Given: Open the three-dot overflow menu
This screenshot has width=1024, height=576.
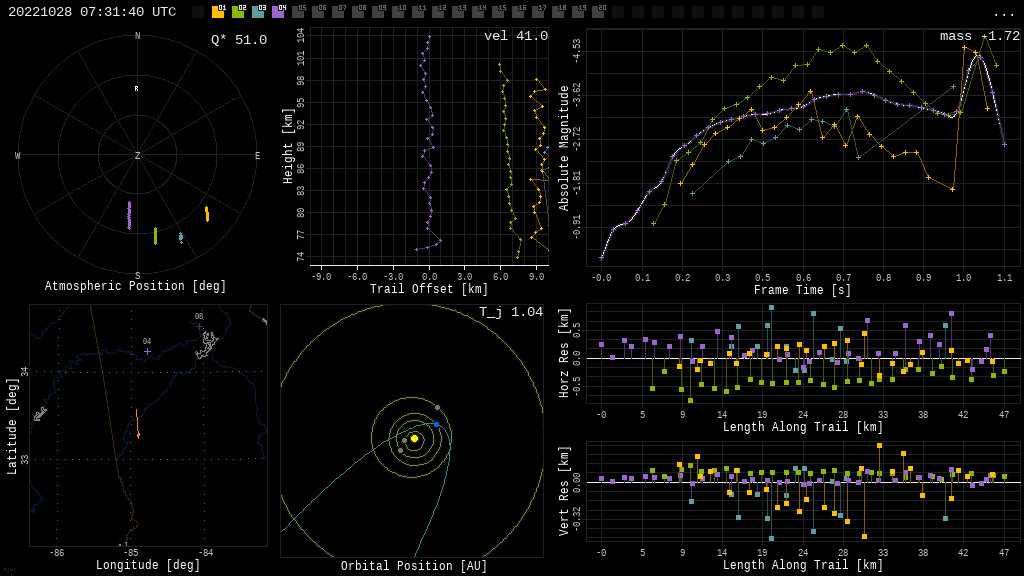Looking at the screenshot, I should coord(1003,13).
